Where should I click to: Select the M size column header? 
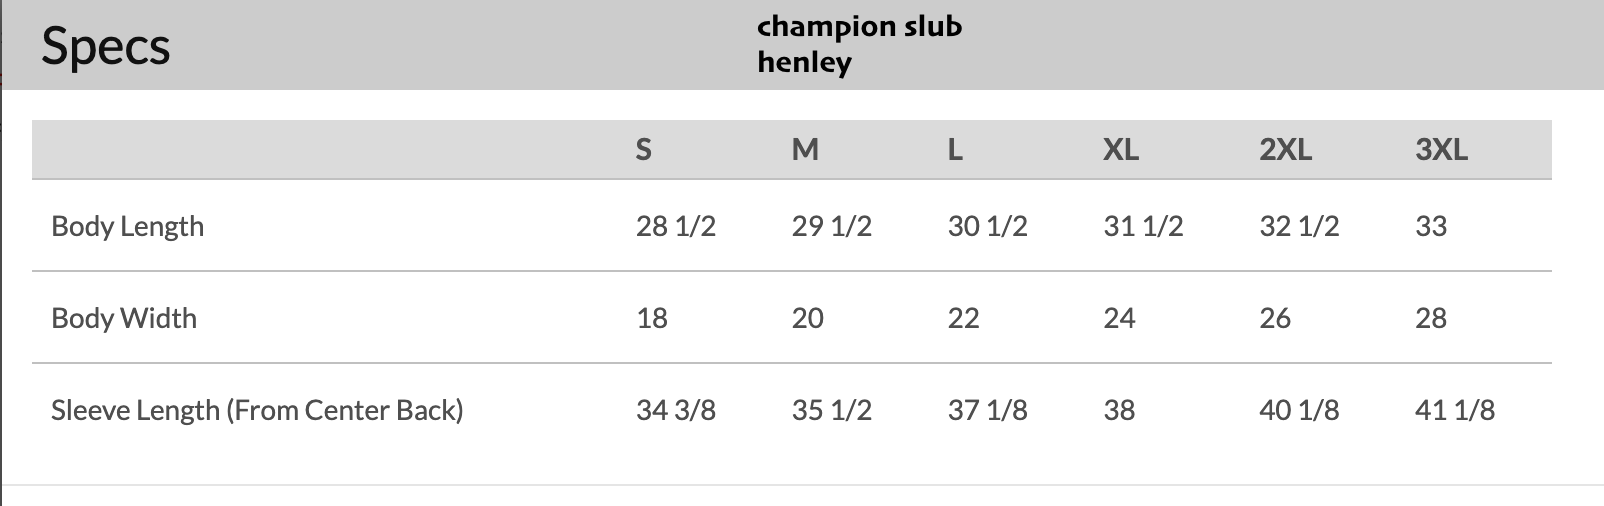(805, 150)
